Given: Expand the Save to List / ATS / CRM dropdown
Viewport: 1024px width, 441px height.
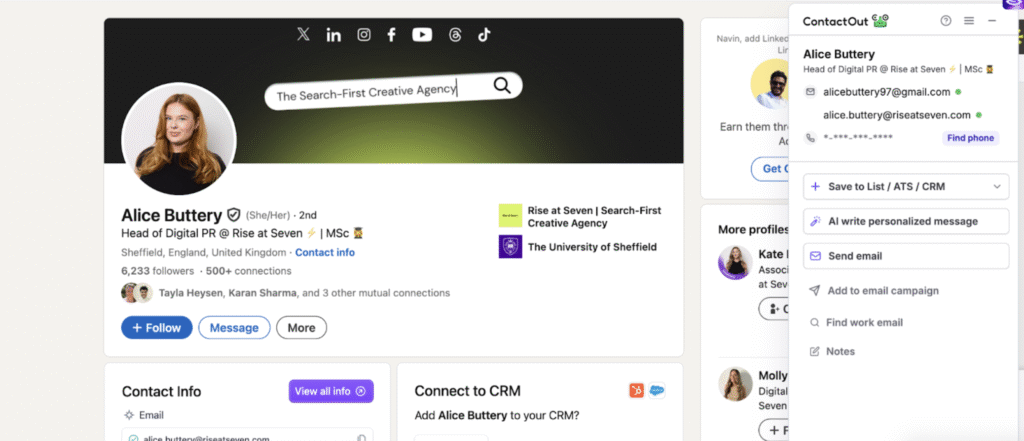Looking at the screenshot, I should tap(906, 186).
